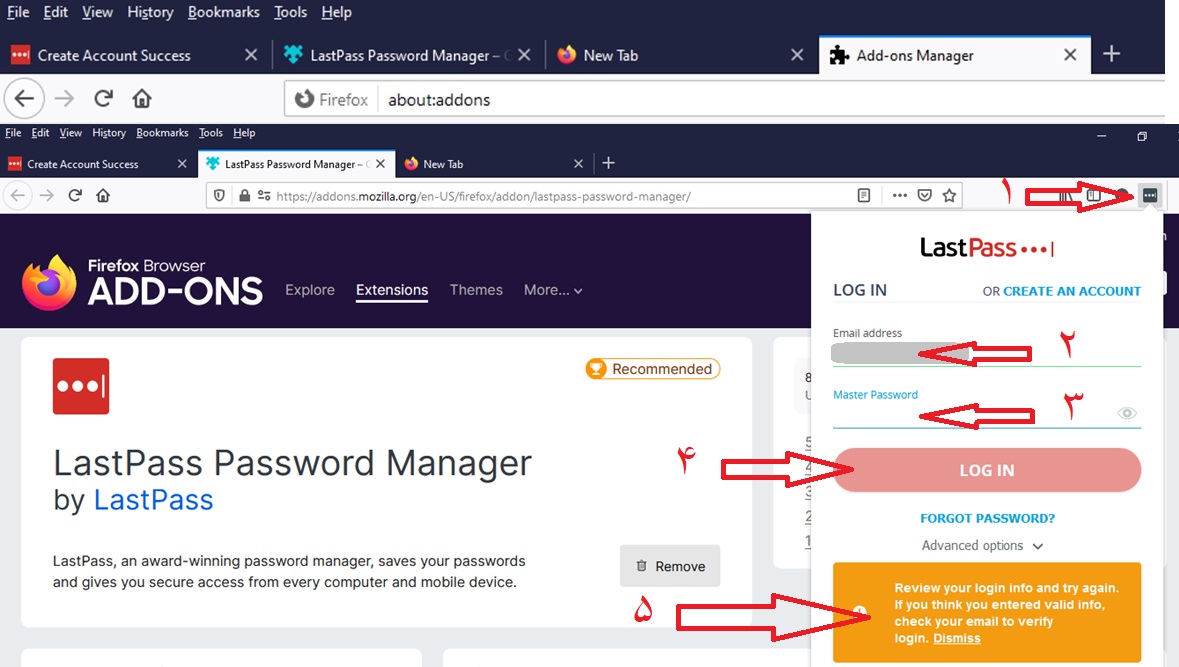
Task: Close LastPass tab in inner window
Action: pos(380,164)
